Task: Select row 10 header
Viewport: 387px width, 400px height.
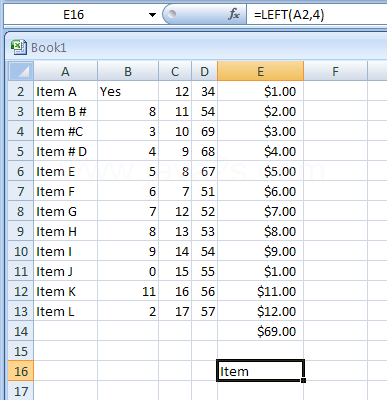Action: (x=21, y=251)
